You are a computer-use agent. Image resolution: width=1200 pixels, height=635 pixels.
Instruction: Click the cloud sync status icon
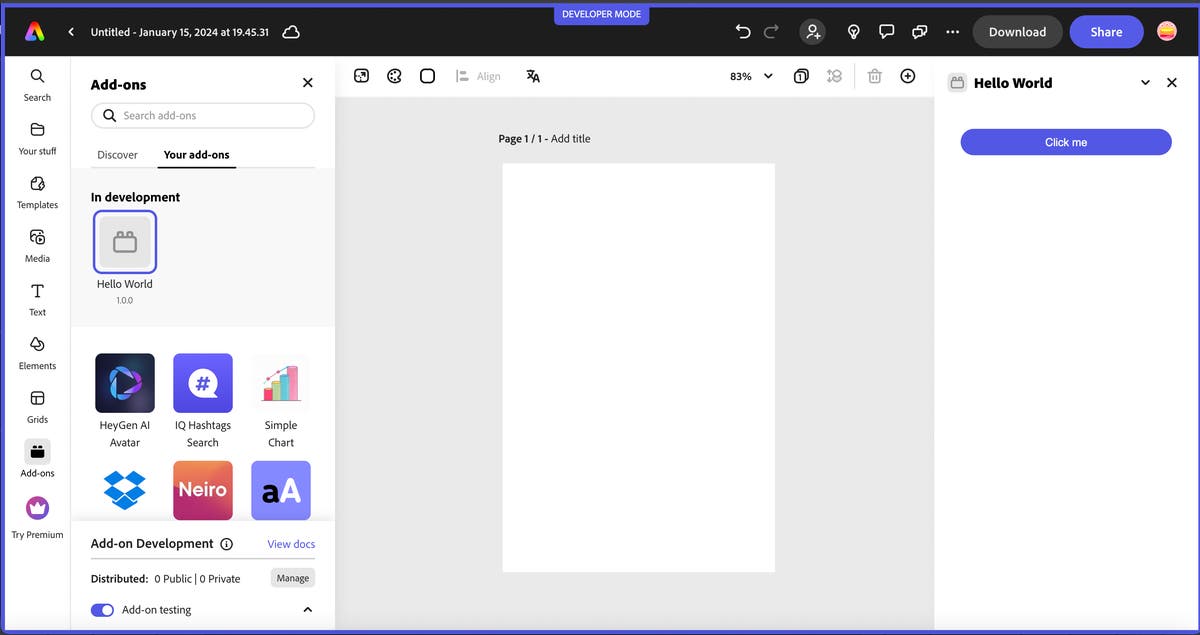[291, 32]
